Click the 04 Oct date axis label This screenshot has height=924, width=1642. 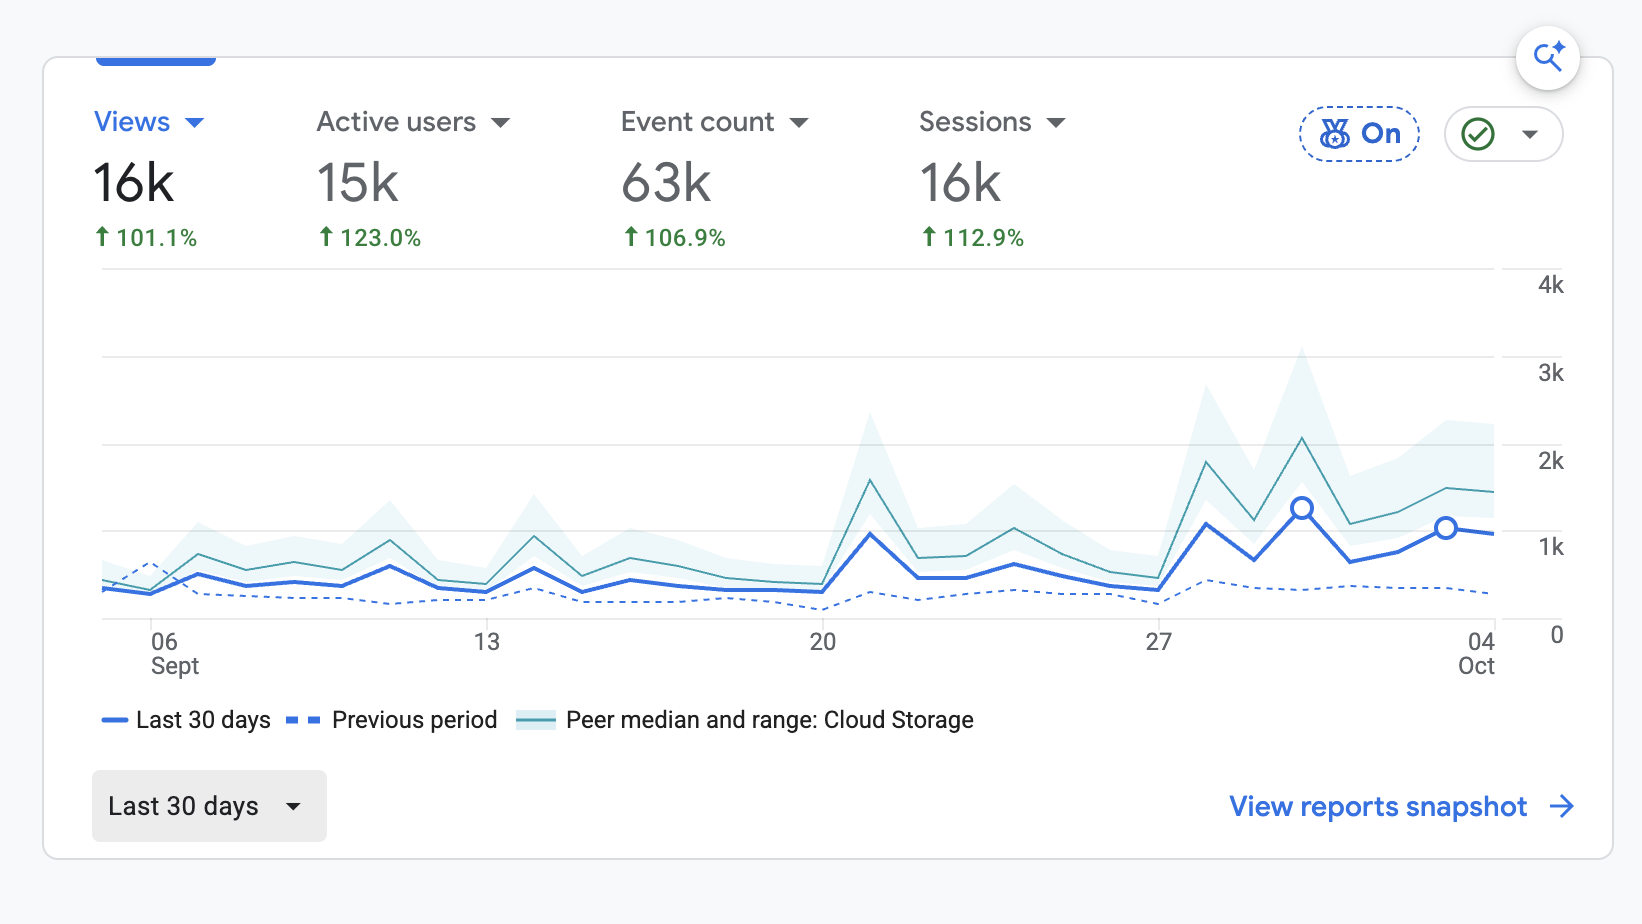(x=1476, y=654)
